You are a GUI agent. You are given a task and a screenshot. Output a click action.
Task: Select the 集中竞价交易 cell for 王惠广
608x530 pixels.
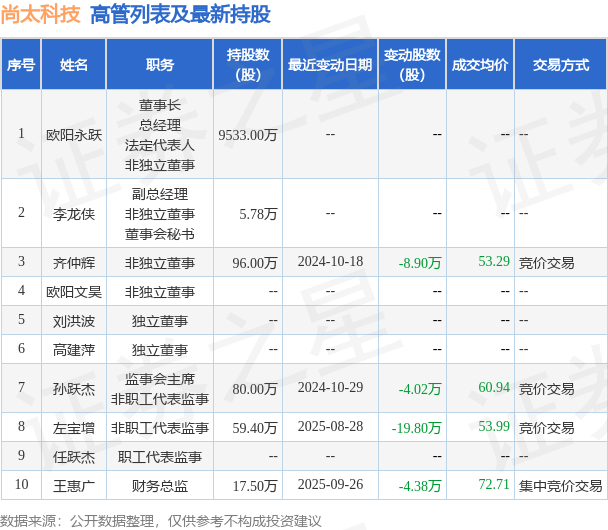pos(560,486)
